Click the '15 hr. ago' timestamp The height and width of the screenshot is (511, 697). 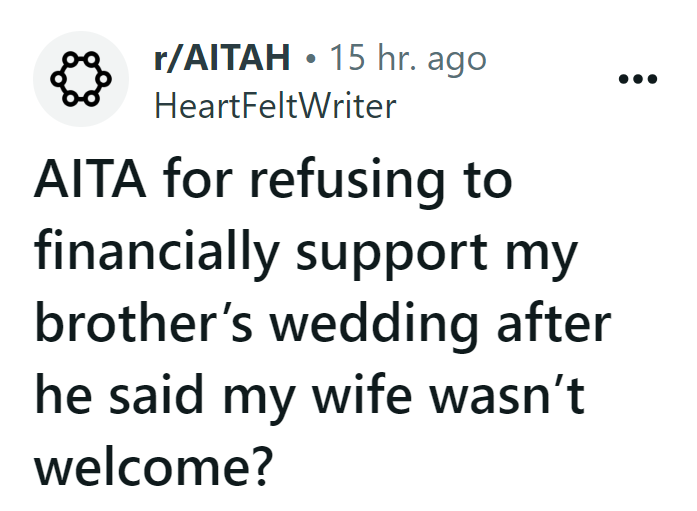pos(407,60)
